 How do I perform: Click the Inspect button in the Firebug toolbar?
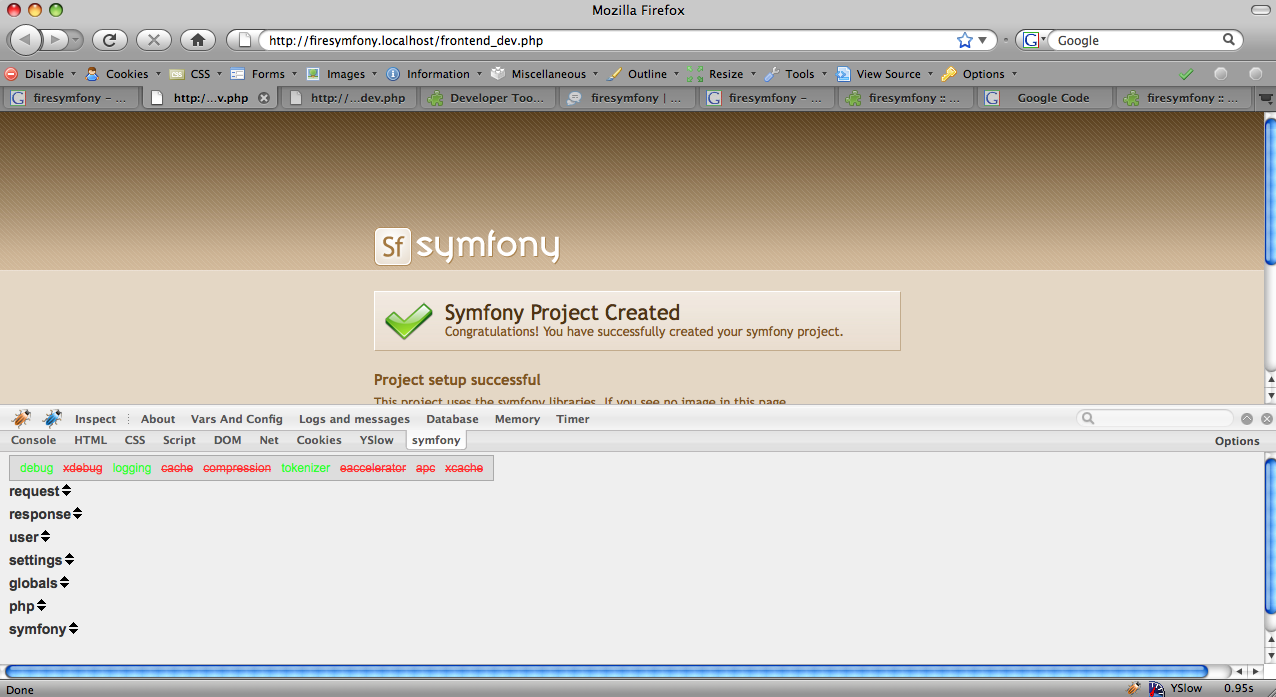[95, 418]
